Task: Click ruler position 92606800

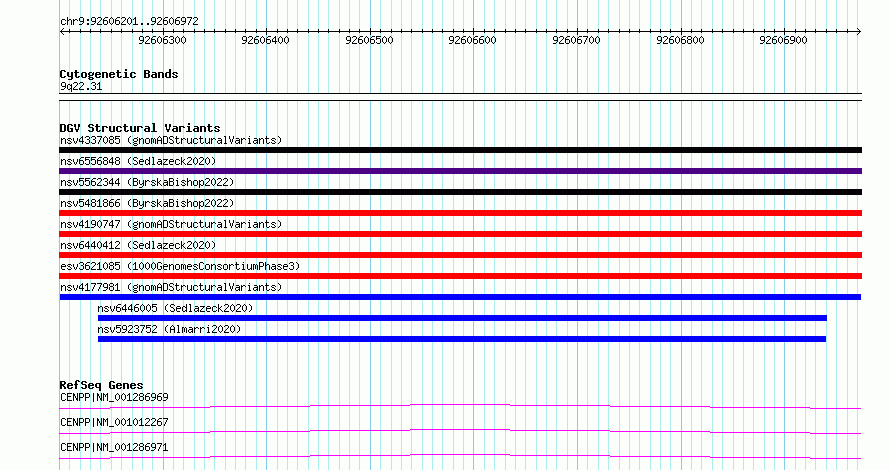Action: pyautogui.click(x=680, y=40)
